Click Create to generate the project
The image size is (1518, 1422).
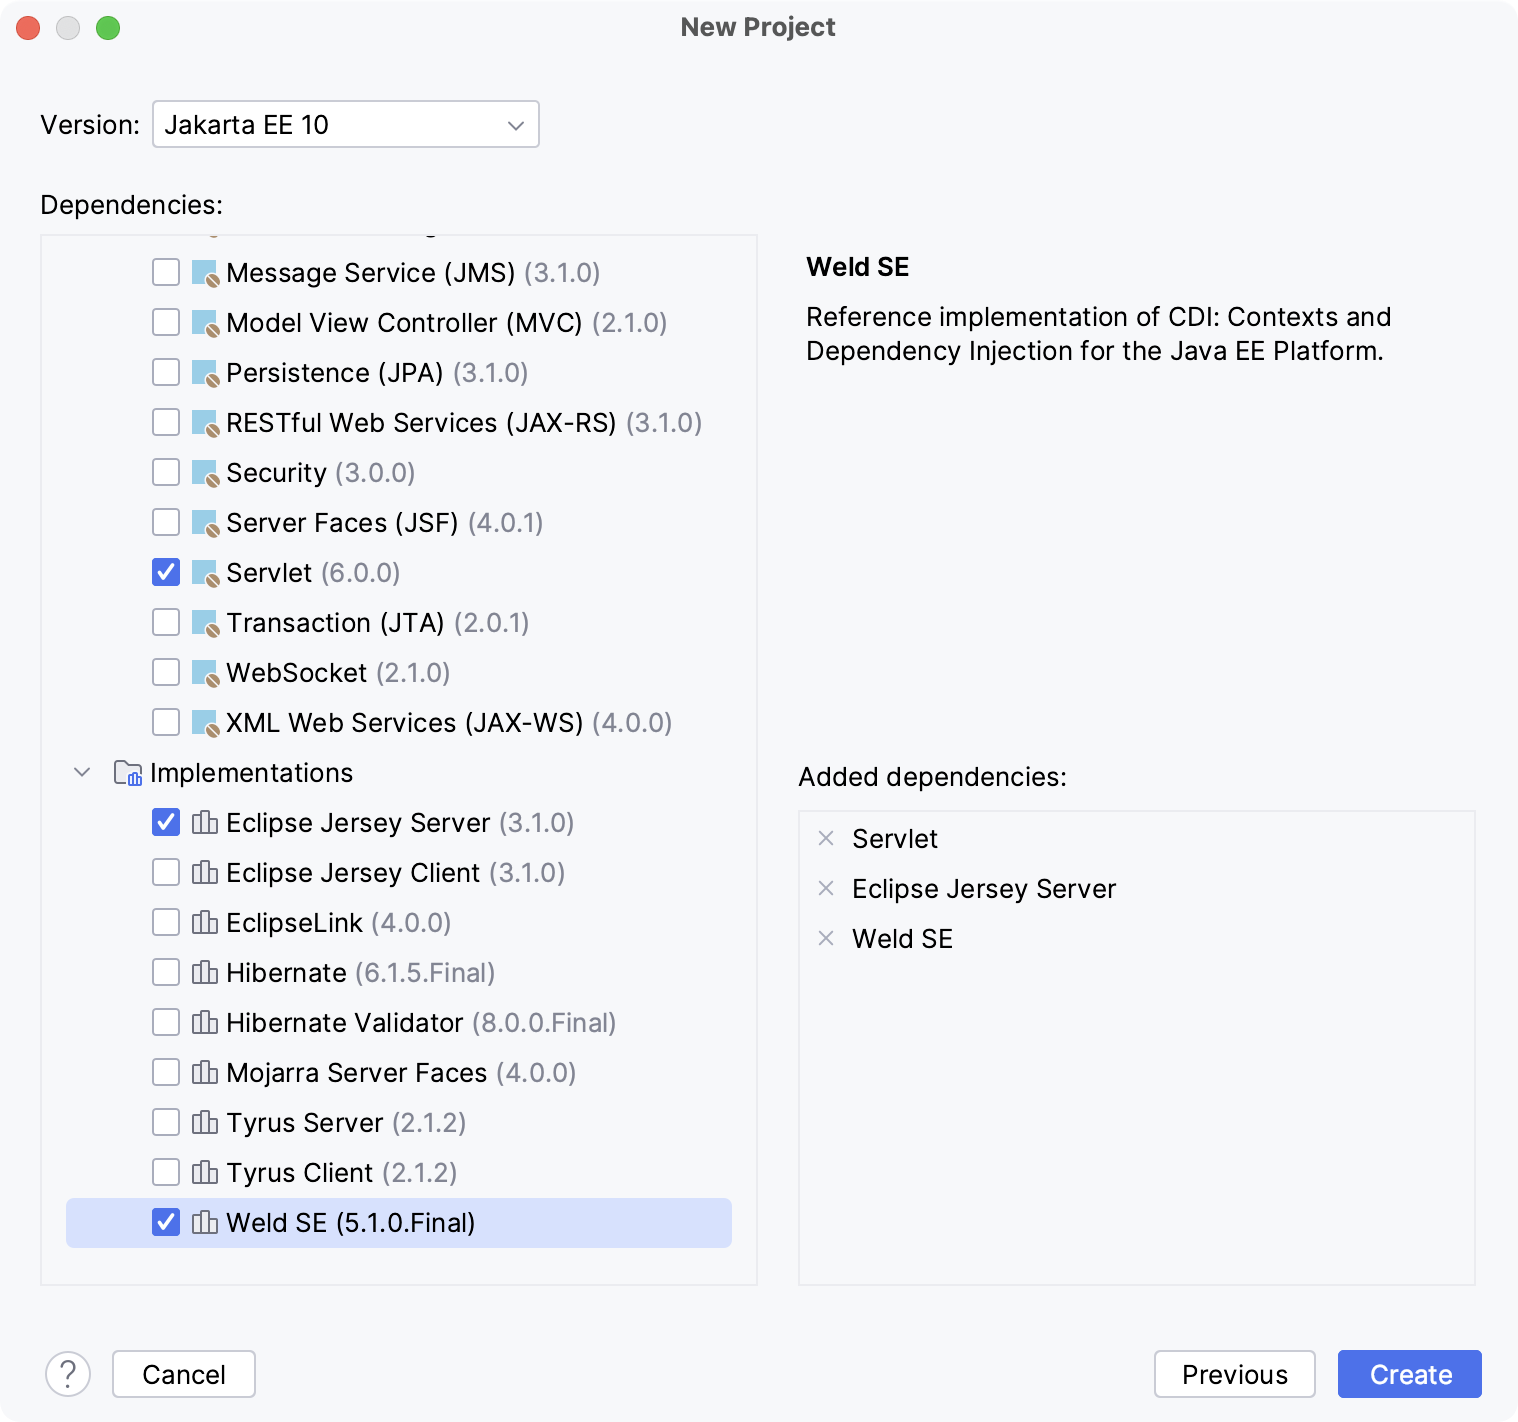pyautogui.click(x=1410, y=1374)
